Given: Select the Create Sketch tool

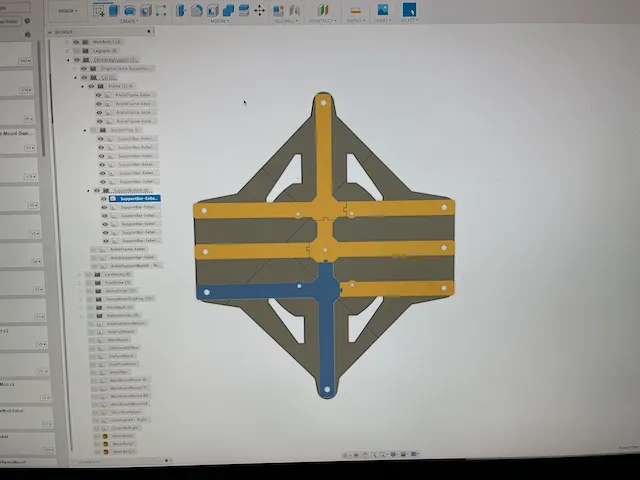Looking at the screenshot, I should (99, 11).
